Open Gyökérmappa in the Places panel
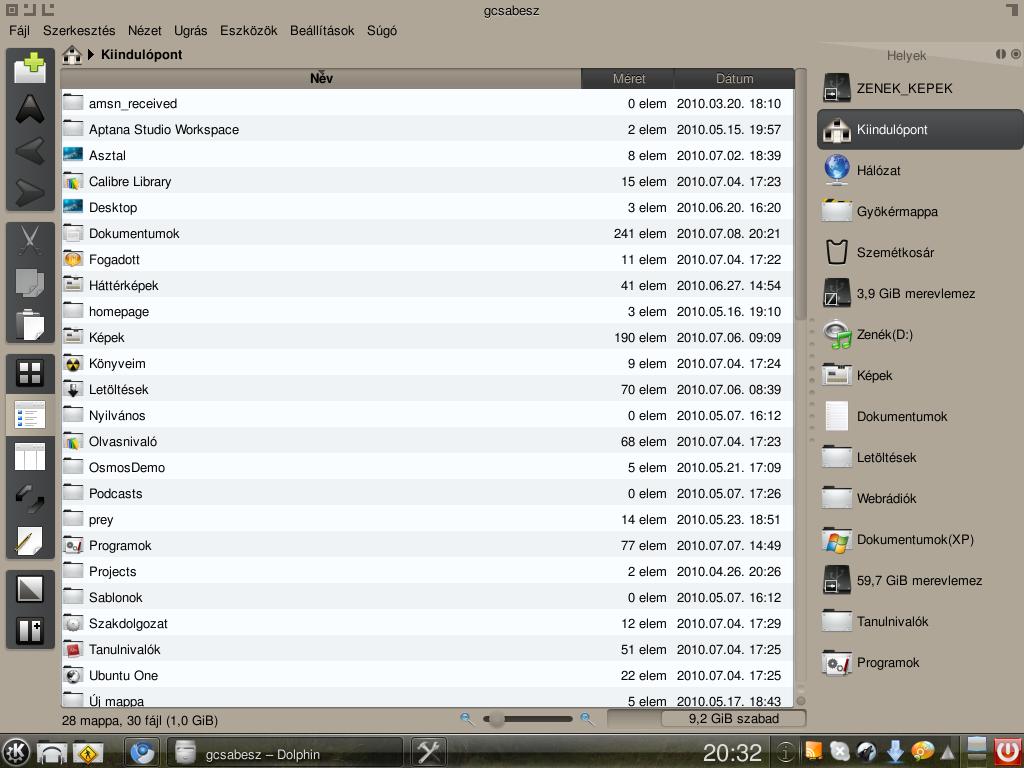Screen dimensions: 1024x768 tap(920, 212)
